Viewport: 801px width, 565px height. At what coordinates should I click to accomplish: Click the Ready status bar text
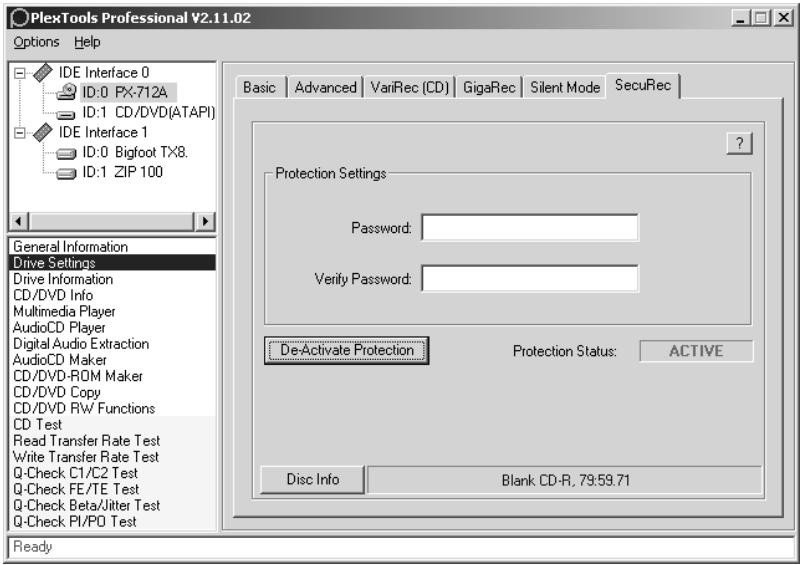33,547
